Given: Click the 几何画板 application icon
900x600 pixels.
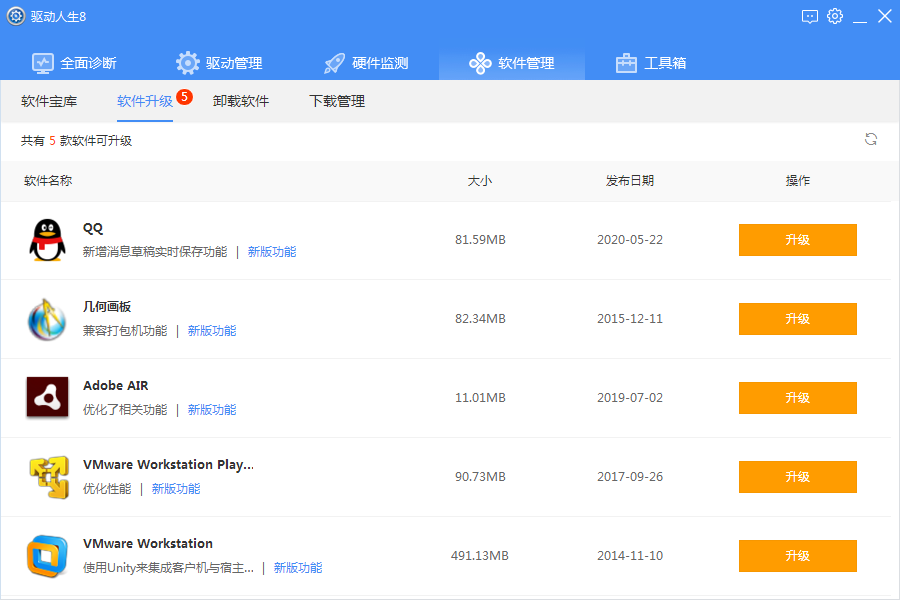Looking at the screenshot, I should 46,319.
